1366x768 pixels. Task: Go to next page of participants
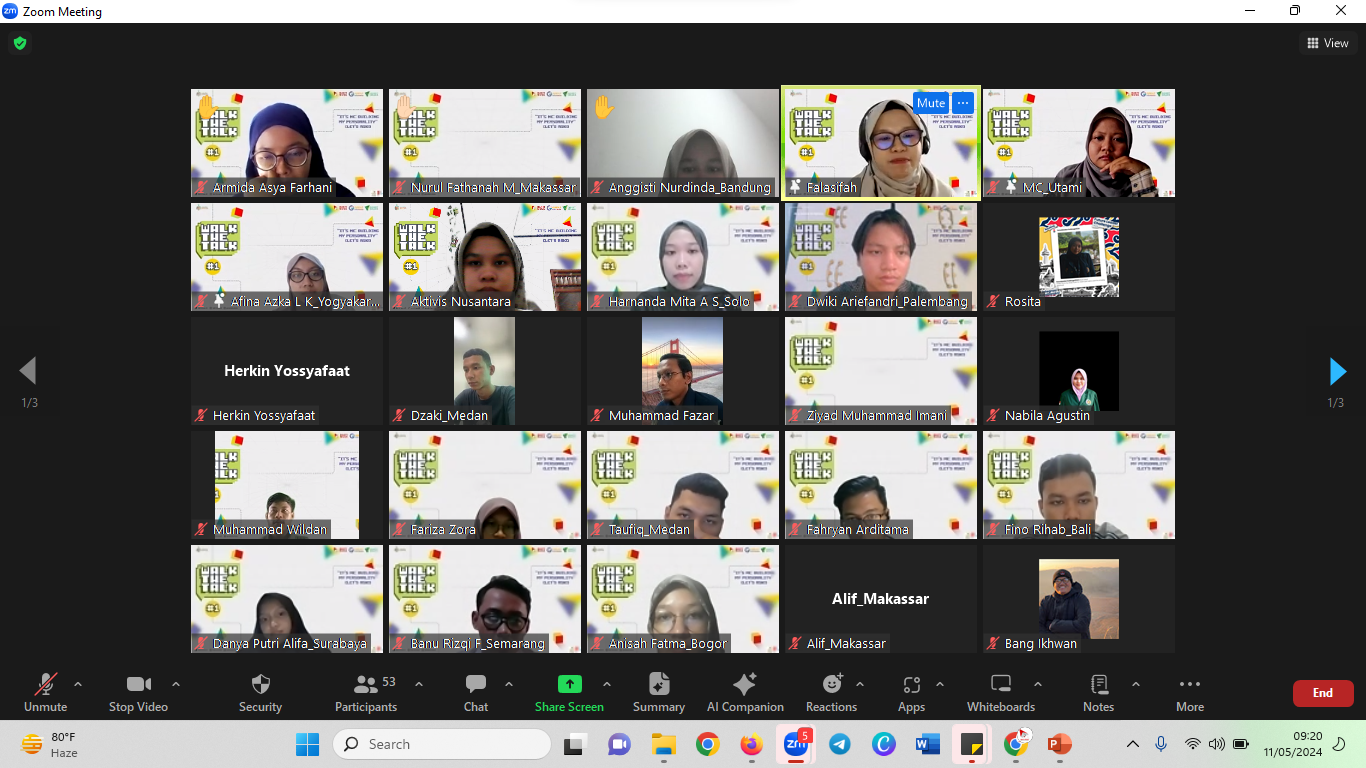(x=1337, y=371)
